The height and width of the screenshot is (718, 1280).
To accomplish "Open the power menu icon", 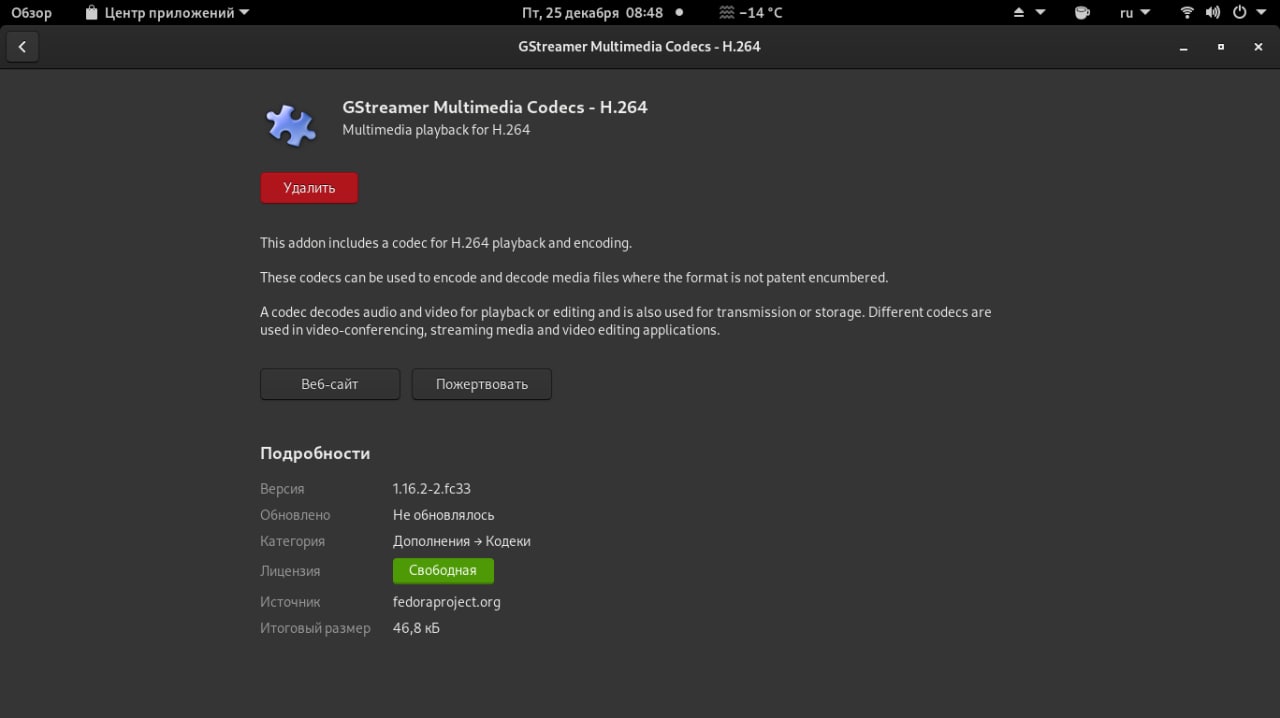I will 1240,13.
